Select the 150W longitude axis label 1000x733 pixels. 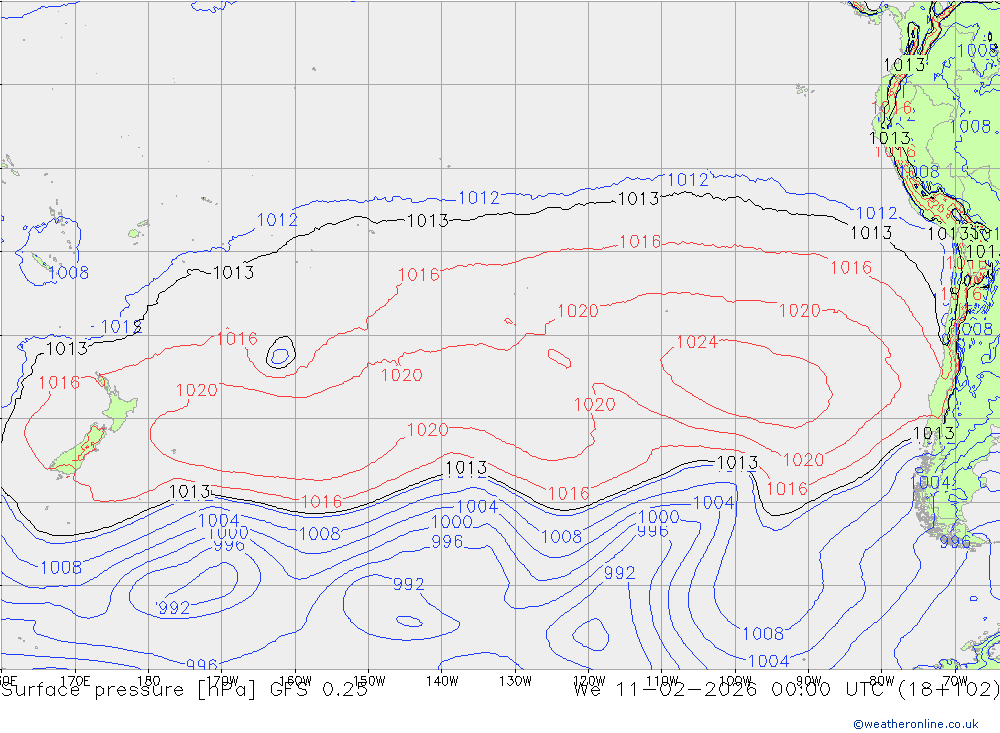369,681
